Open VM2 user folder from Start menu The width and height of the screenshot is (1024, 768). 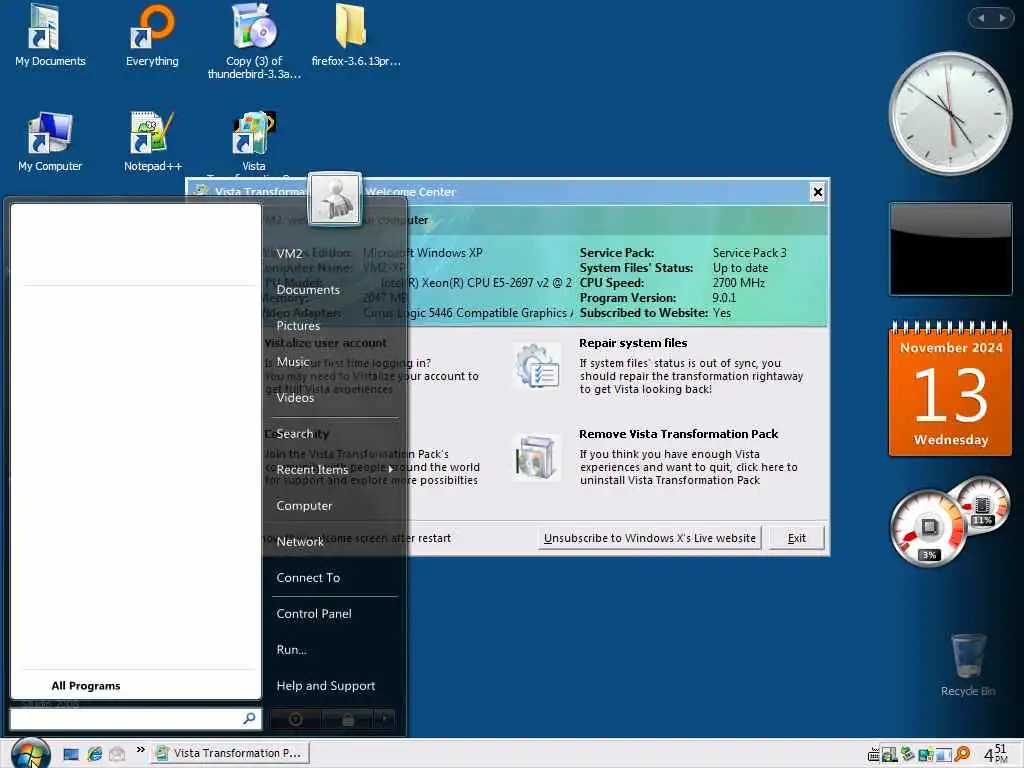click(289, 253)
